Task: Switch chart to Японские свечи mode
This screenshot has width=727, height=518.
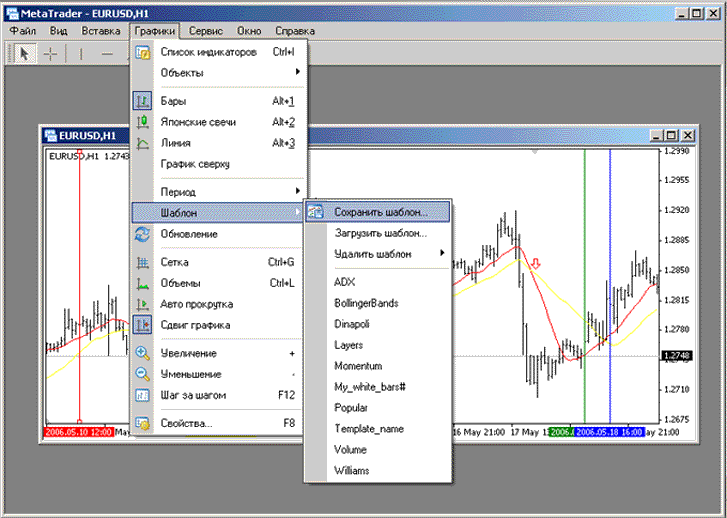Action: (x=218, y=122)
